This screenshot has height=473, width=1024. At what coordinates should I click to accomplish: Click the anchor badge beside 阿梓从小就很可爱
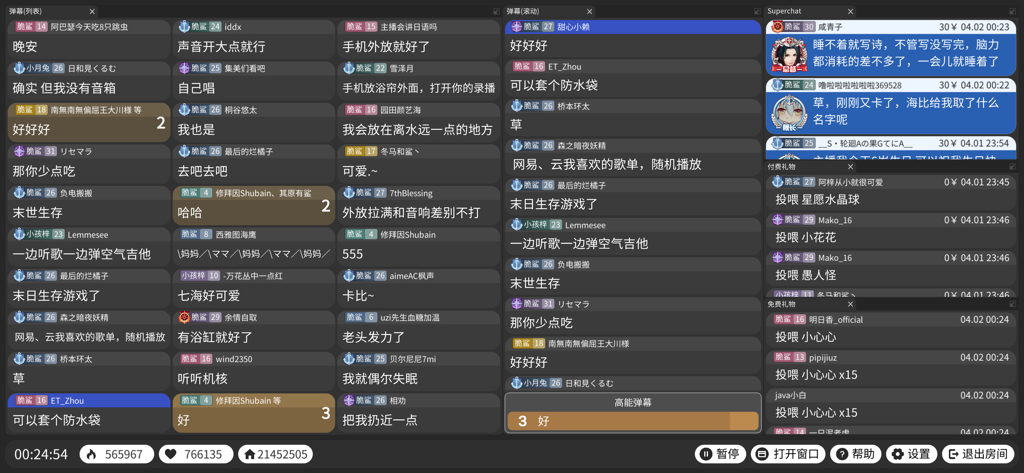click(x=777, y=182)
